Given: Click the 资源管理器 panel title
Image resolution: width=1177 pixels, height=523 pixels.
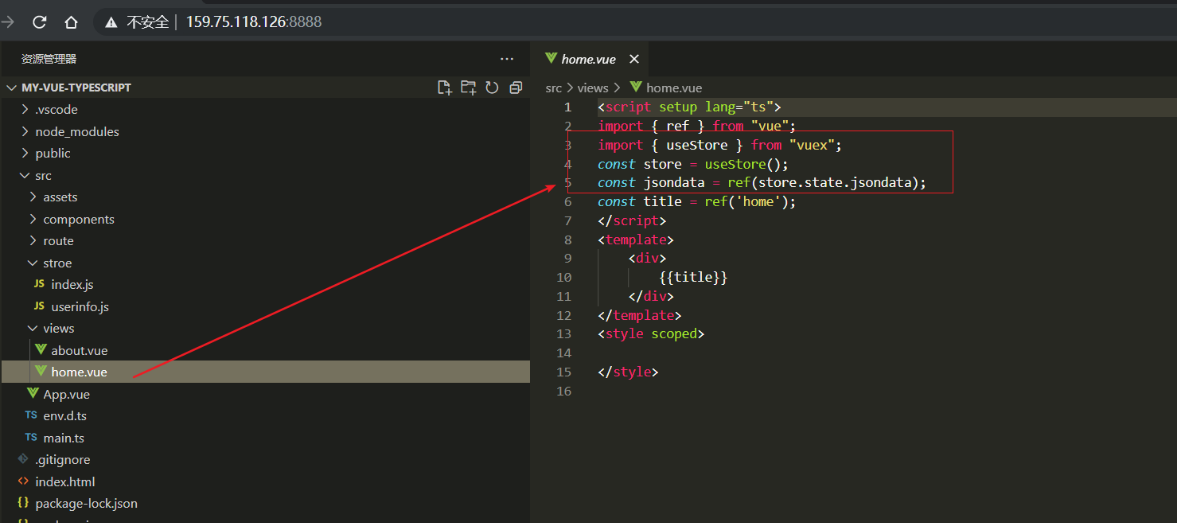Looking at the screenshot, I should click(49, 59).
